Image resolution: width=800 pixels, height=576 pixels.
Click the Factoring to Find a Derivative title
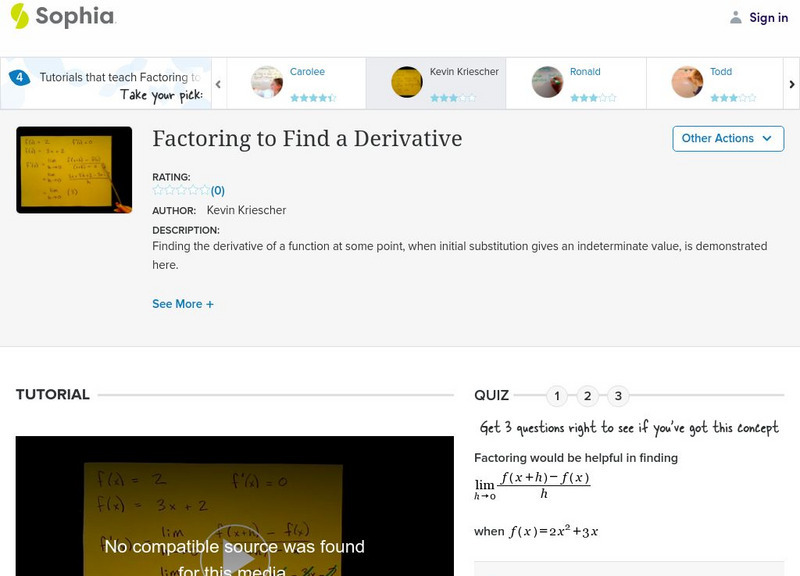point(307,139)
